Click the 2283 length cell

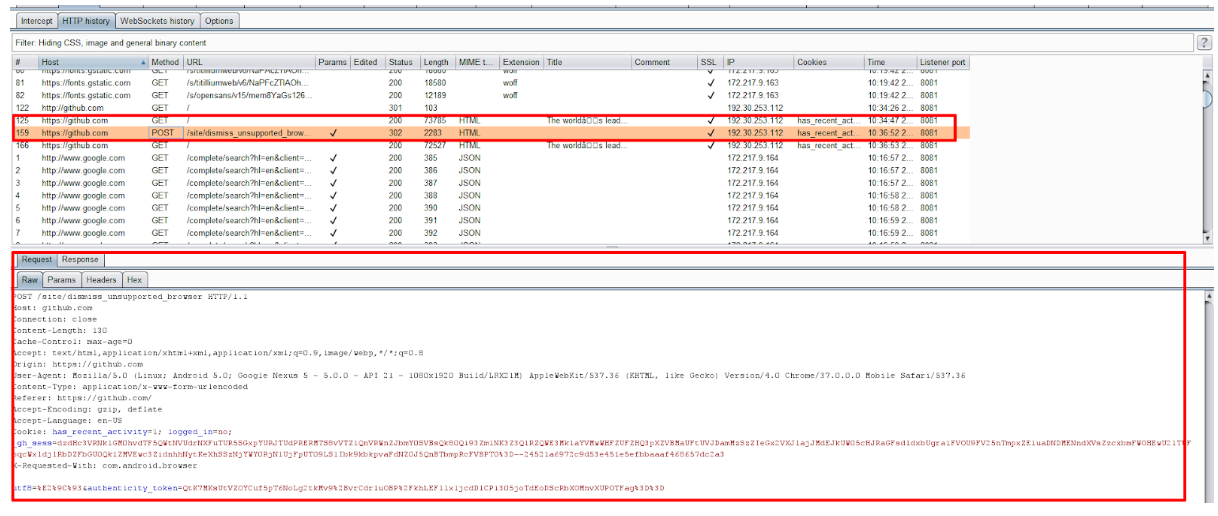coord(438,133)
